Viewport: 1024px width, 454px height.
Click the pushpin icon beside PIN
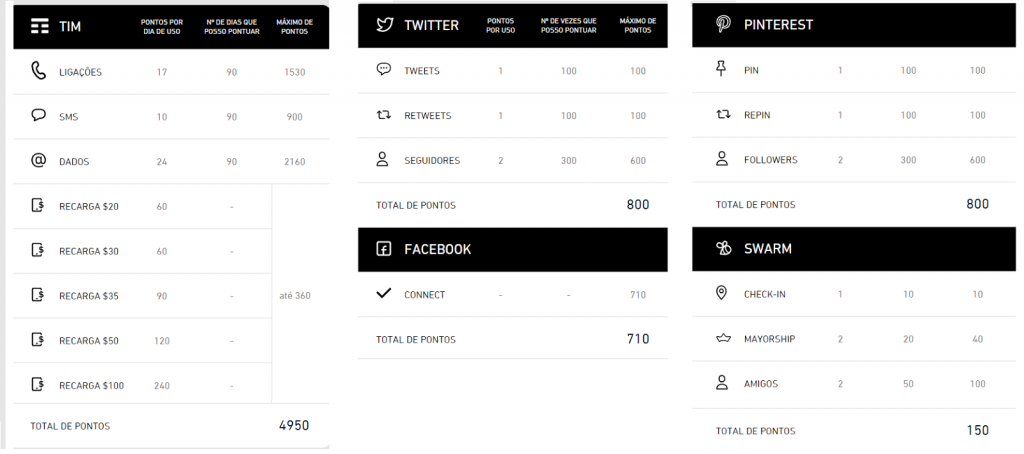[x=722, y=70]
